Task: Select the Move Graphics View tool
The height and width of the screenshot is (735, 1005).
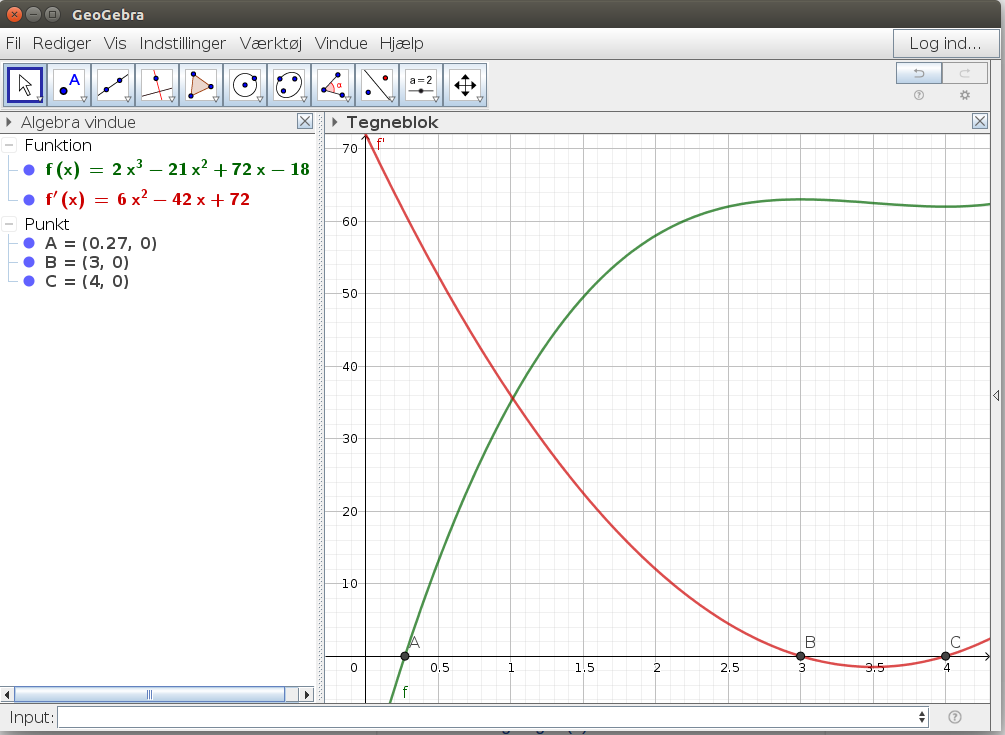Action: coord(465,85)
